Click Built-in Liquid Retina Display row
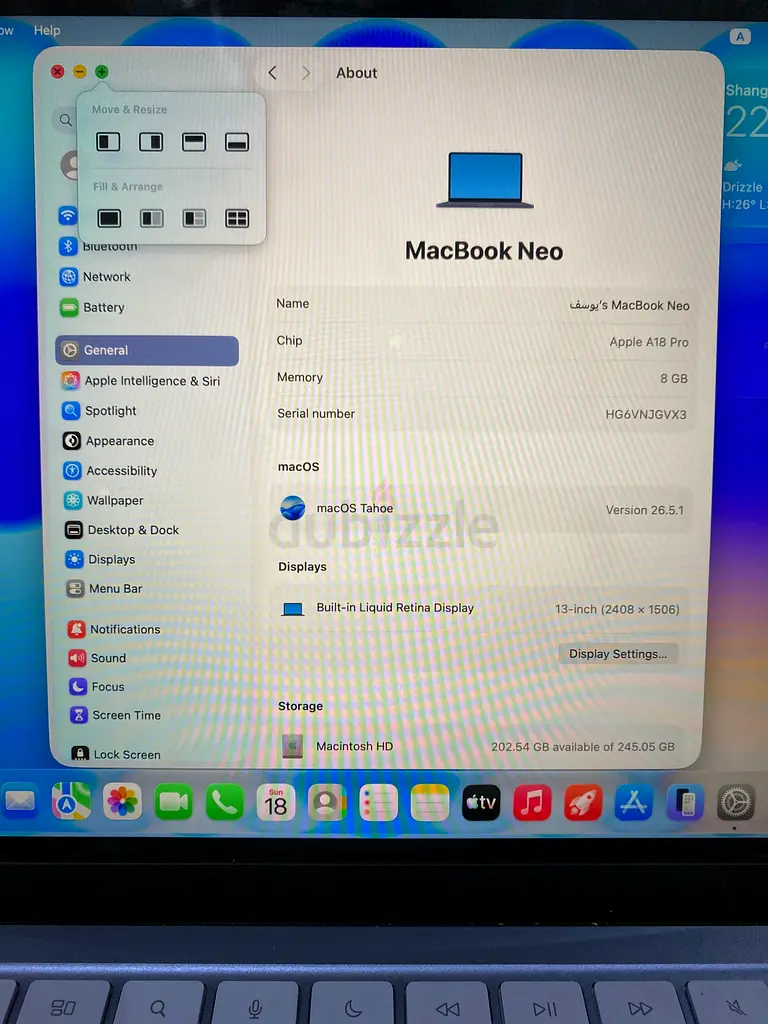 [x=482, y=608]
